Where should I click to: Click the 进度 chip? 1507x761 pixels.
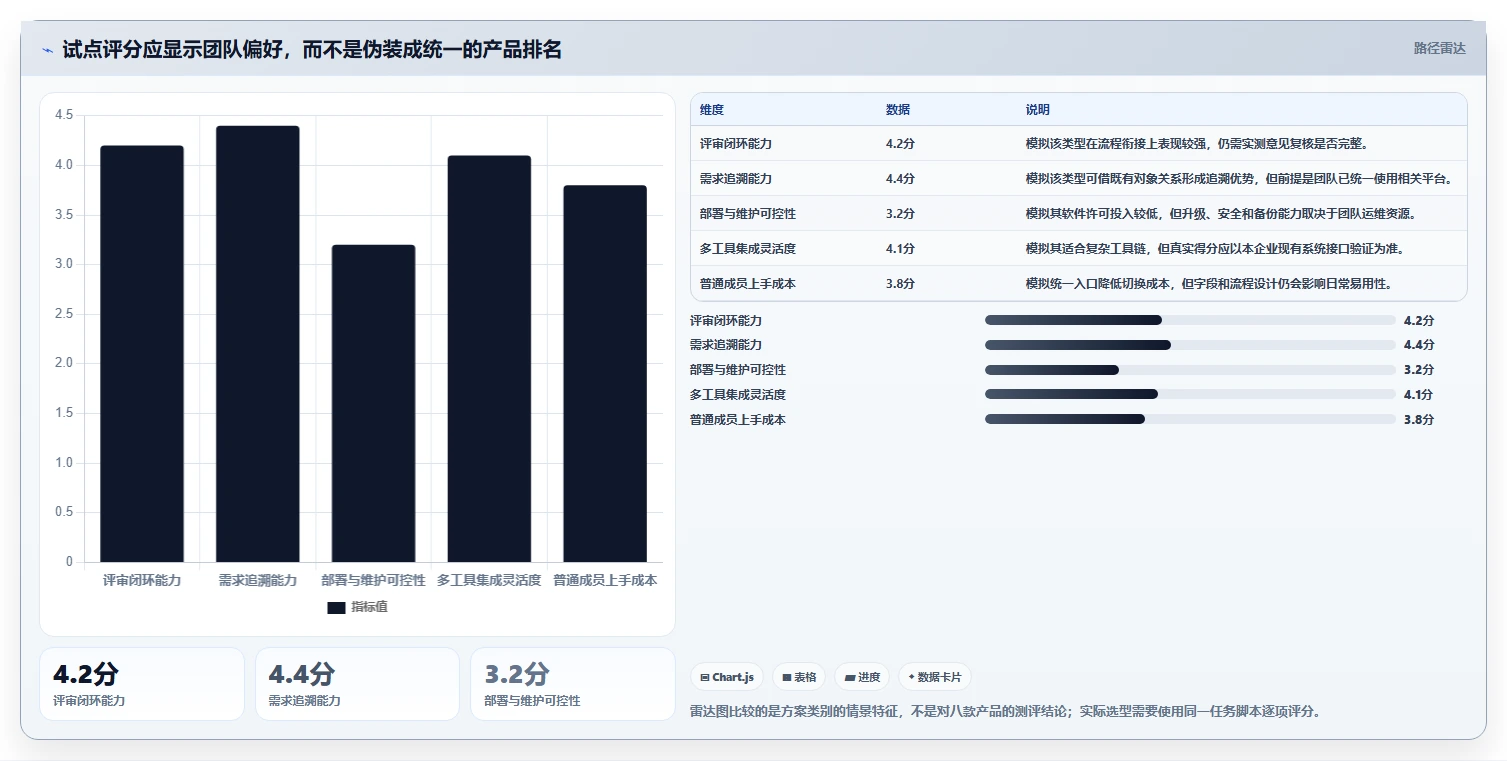(862, 677)
